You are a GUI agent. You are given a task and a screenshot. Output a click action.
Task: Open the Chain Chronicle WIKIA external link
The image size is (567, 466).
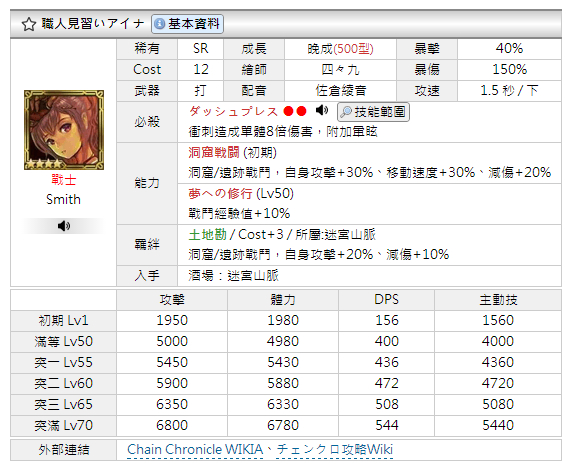195,449
